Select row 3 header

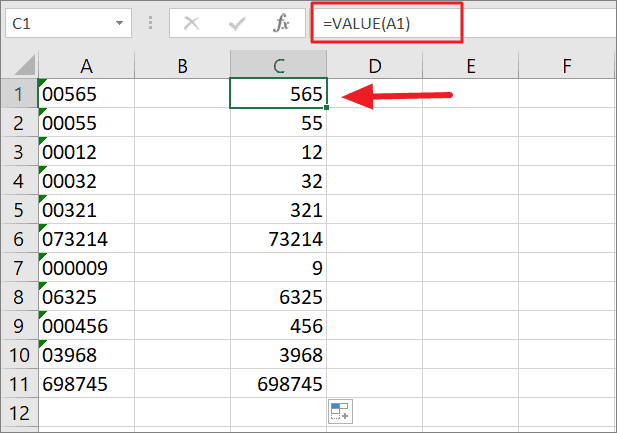(19, 152)
